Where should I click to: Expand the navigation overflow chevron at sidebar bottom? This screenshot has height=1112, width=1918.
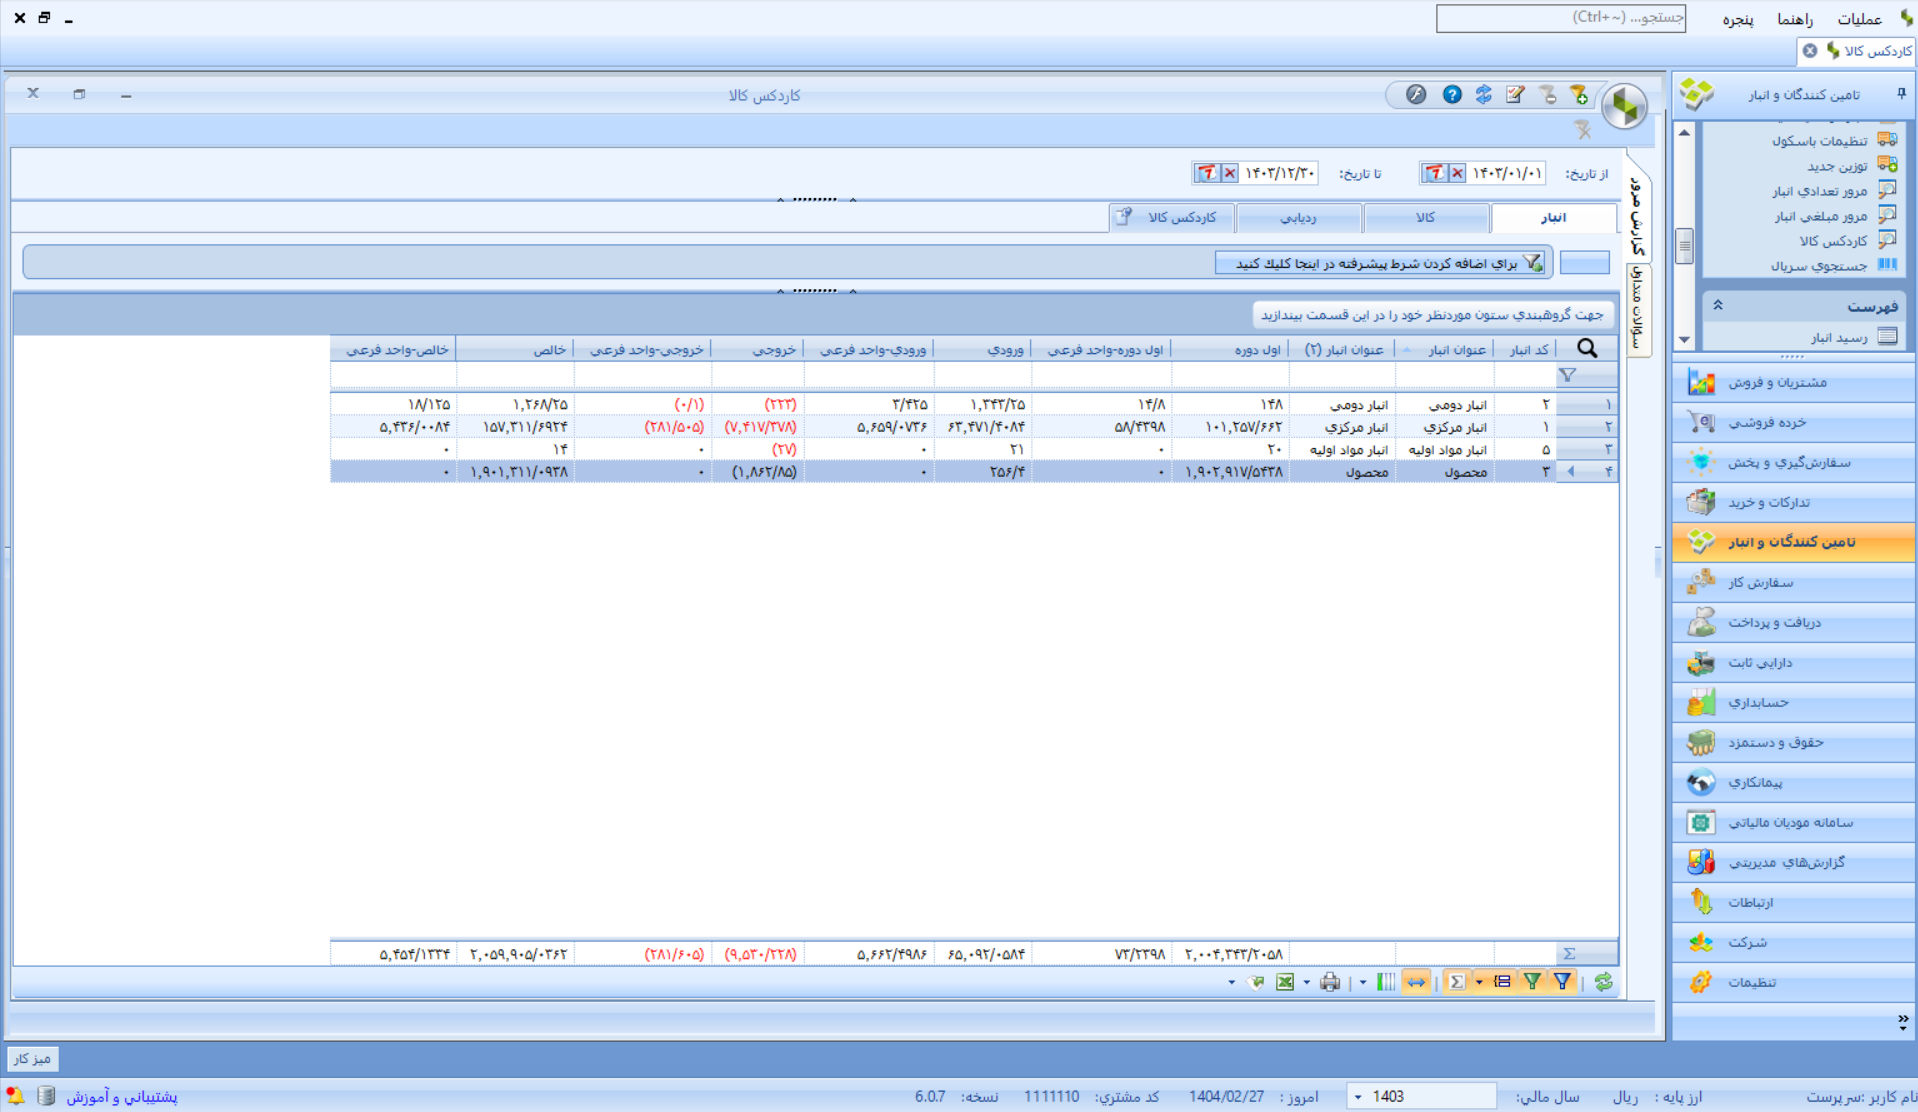pyautogui.click(x=1902, y=1022)
